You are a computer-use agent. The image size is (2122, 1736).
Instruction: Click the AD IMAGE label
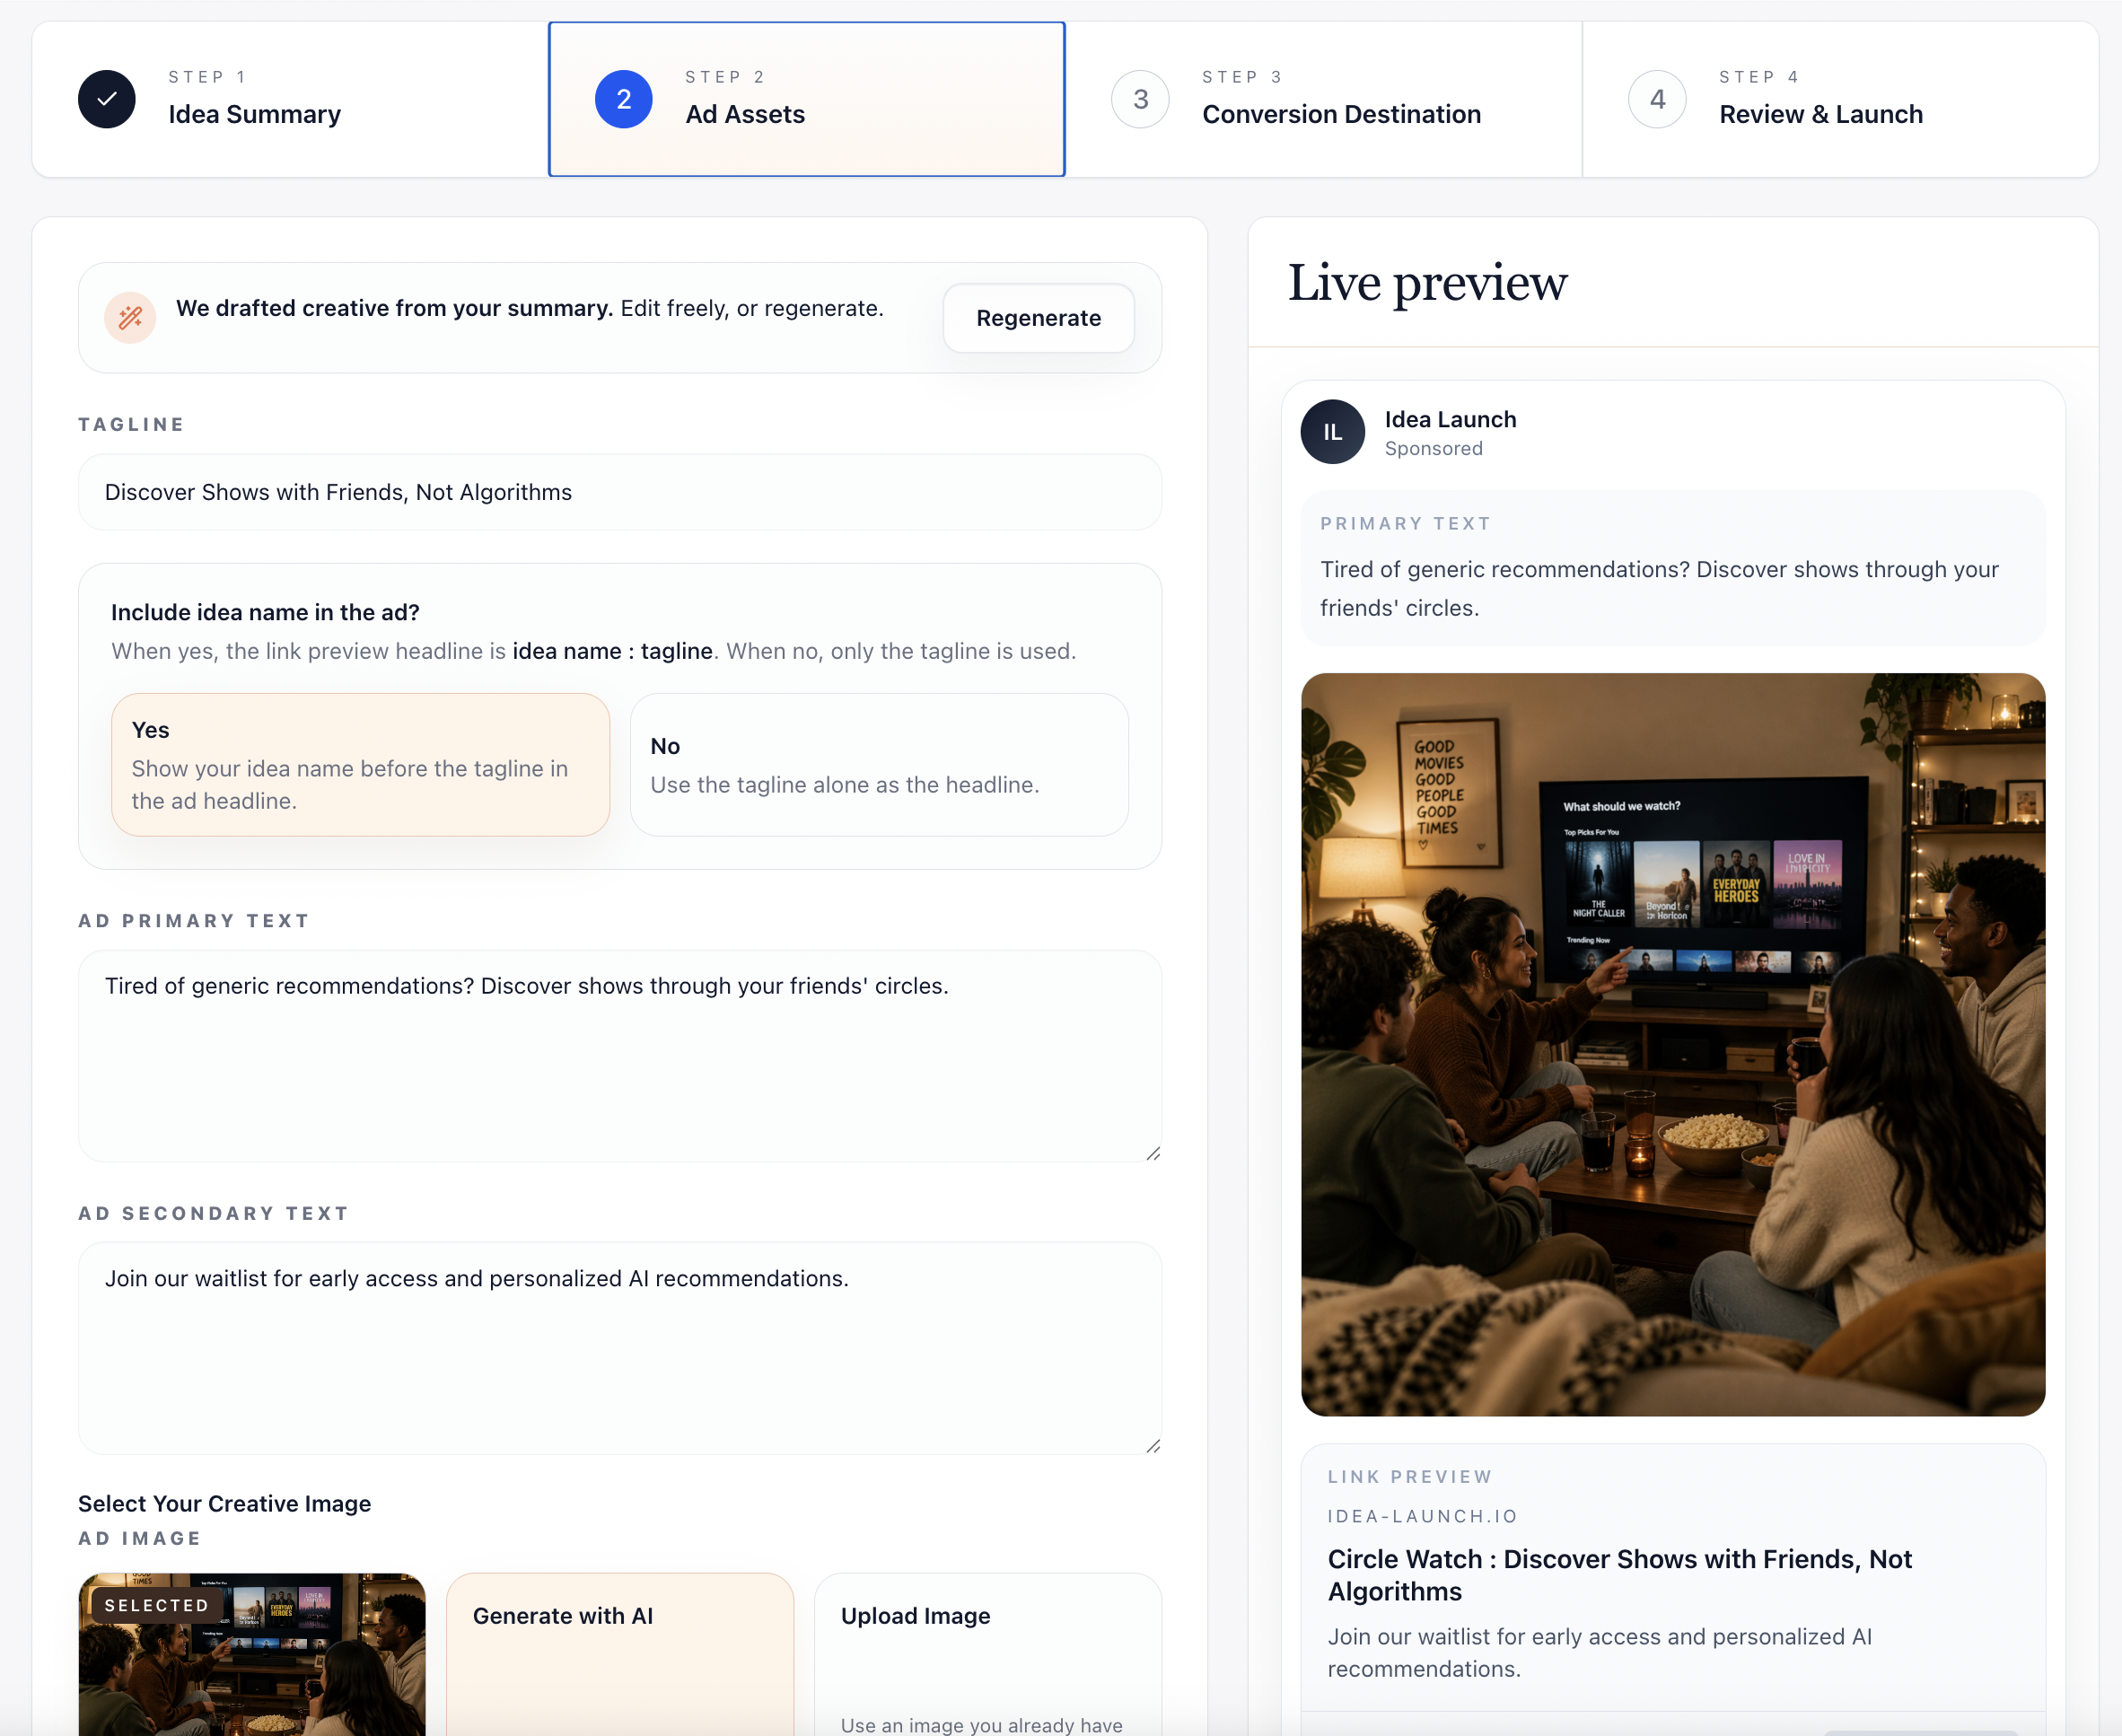pyautogui.click(x=140, y=1538)
